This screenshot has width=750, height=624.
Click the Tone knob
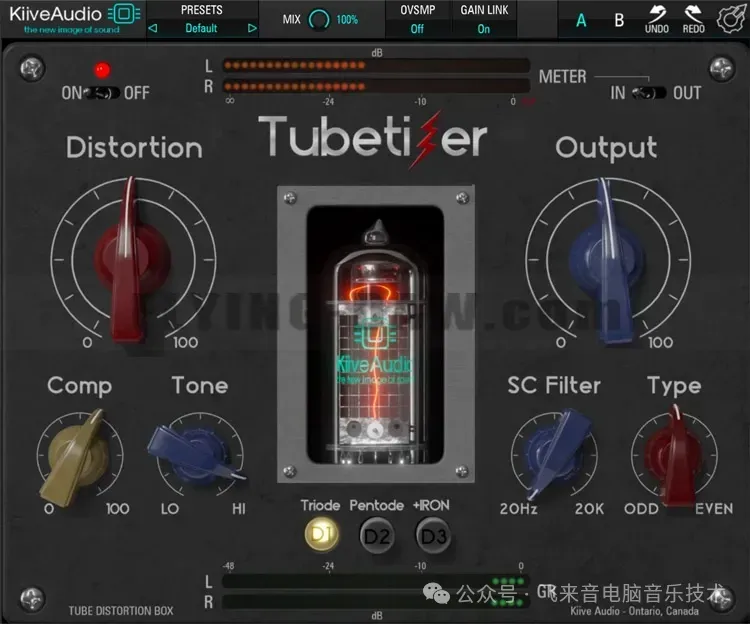pyautogui.click(x=199, y=454)
